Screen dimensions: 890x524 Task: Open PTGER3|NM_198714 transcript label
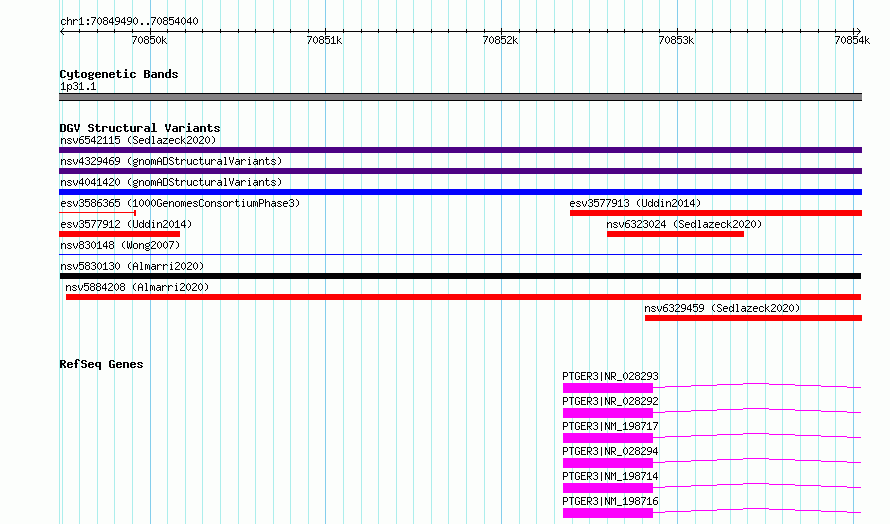tap(610, 476)
